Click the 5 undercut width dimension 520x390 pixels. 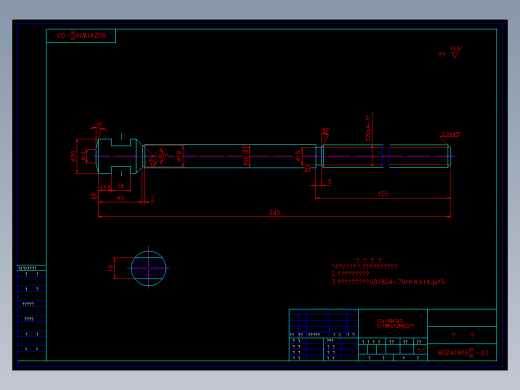[x=329, y=182]
